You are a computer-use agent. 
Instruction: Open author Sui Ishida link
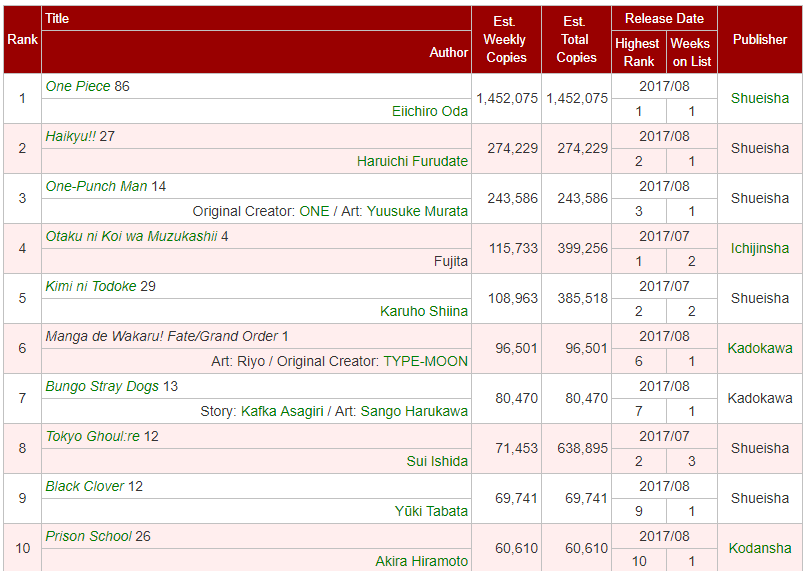click(x=437, y=461)
